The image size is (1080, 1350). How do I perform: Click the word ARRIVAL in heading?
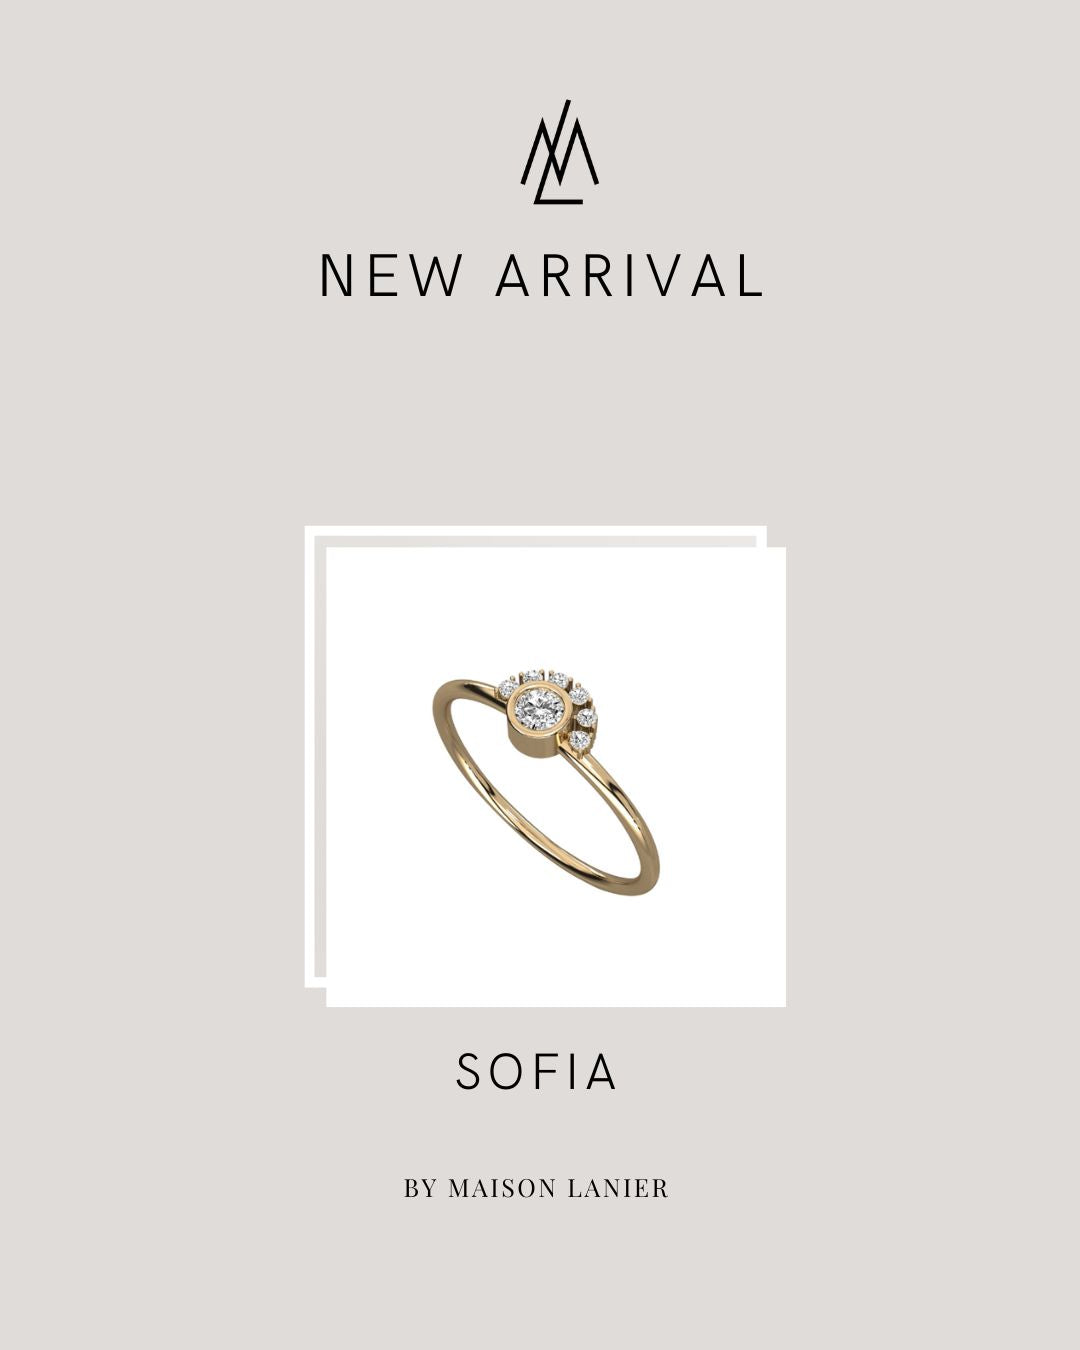(x=630, y=276)
